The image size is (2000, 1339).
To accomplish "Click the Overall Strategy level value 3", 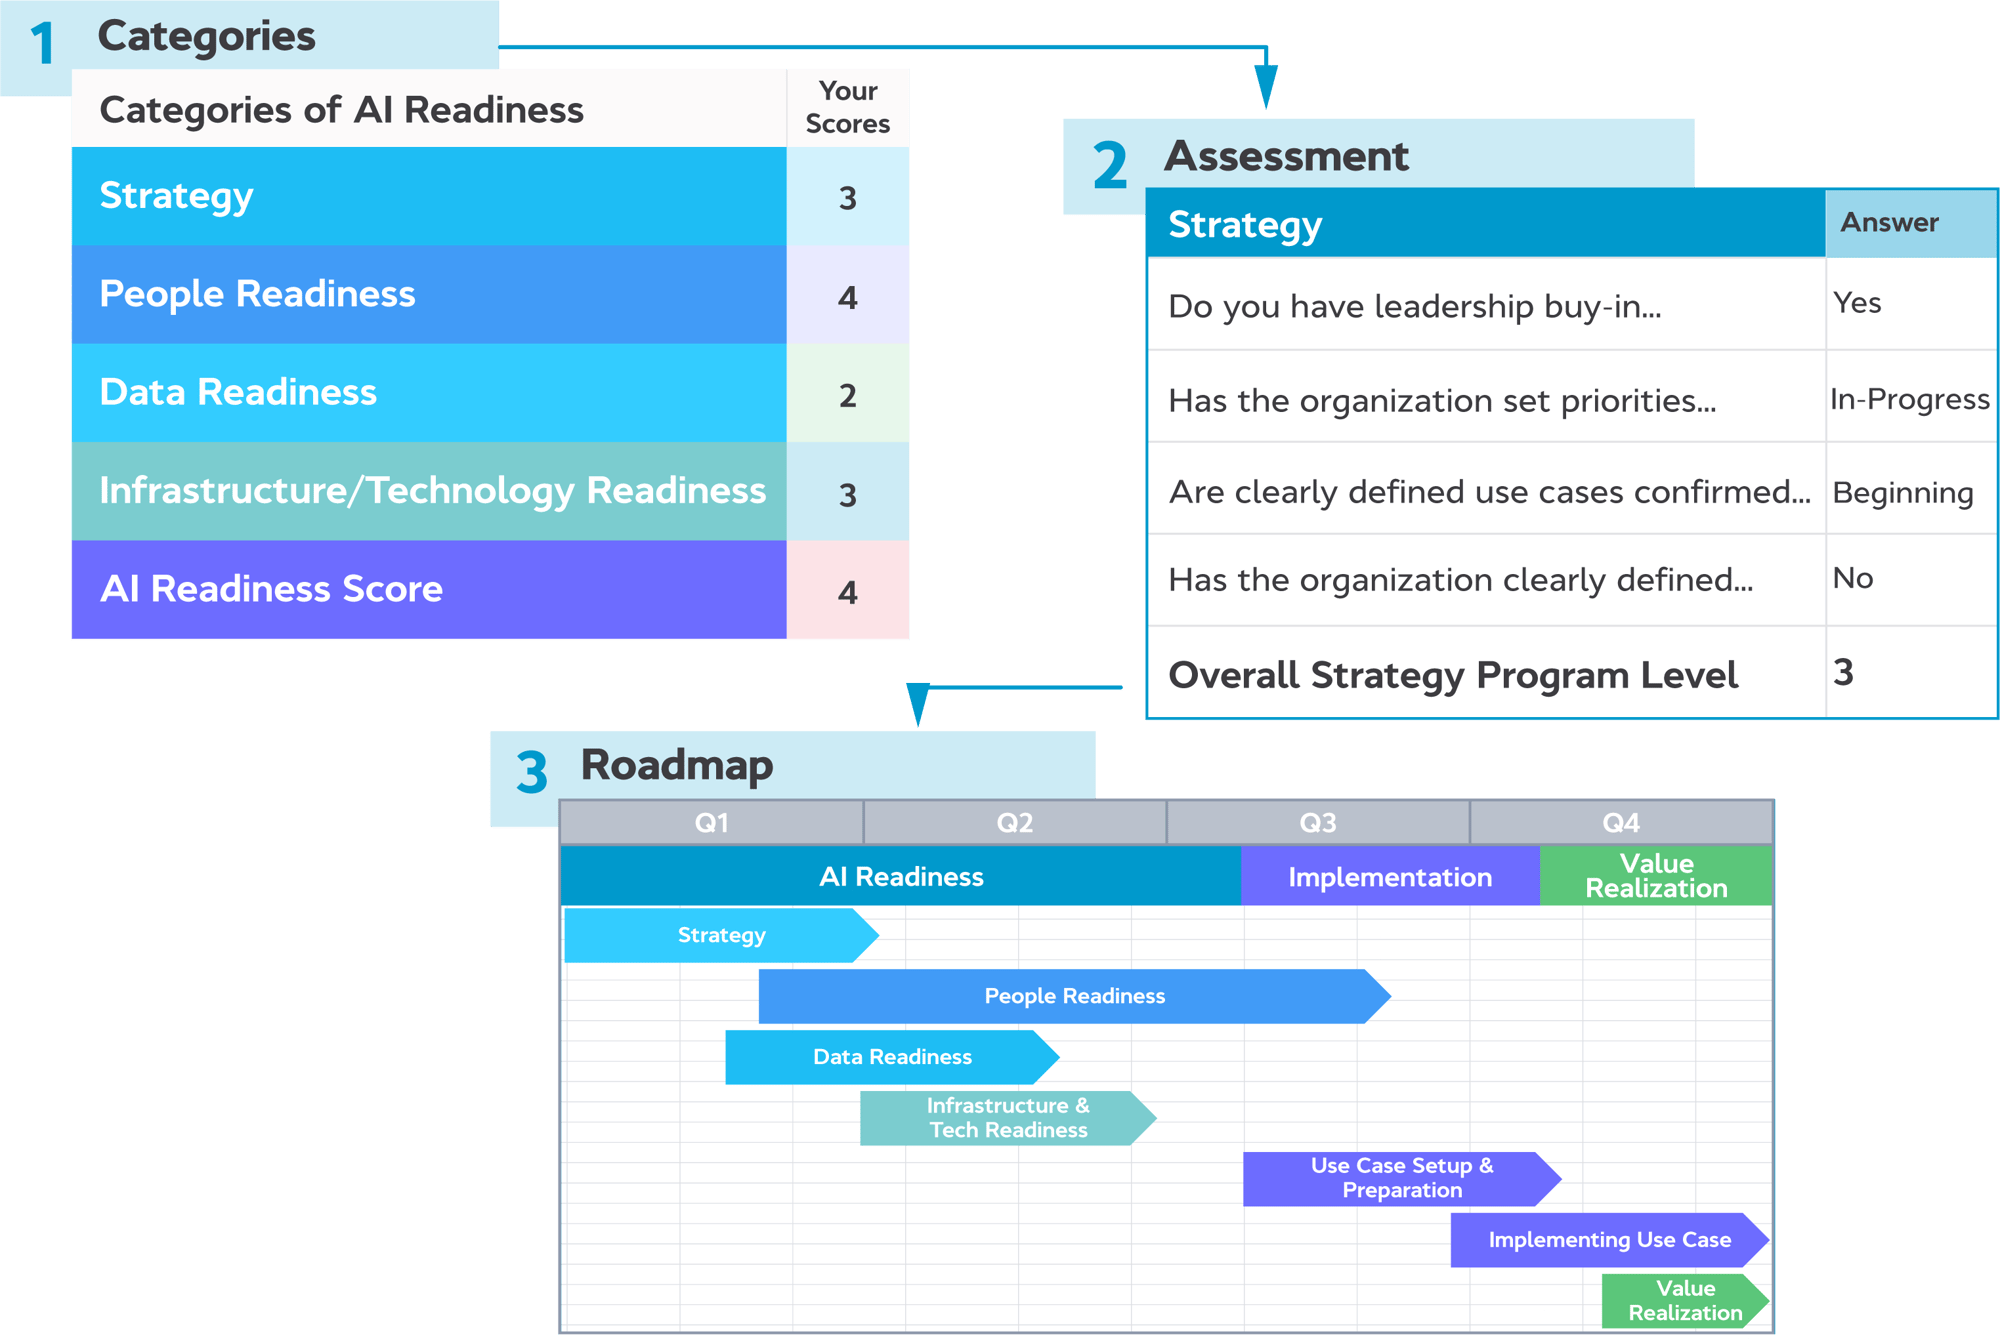I will (1844, 672).
